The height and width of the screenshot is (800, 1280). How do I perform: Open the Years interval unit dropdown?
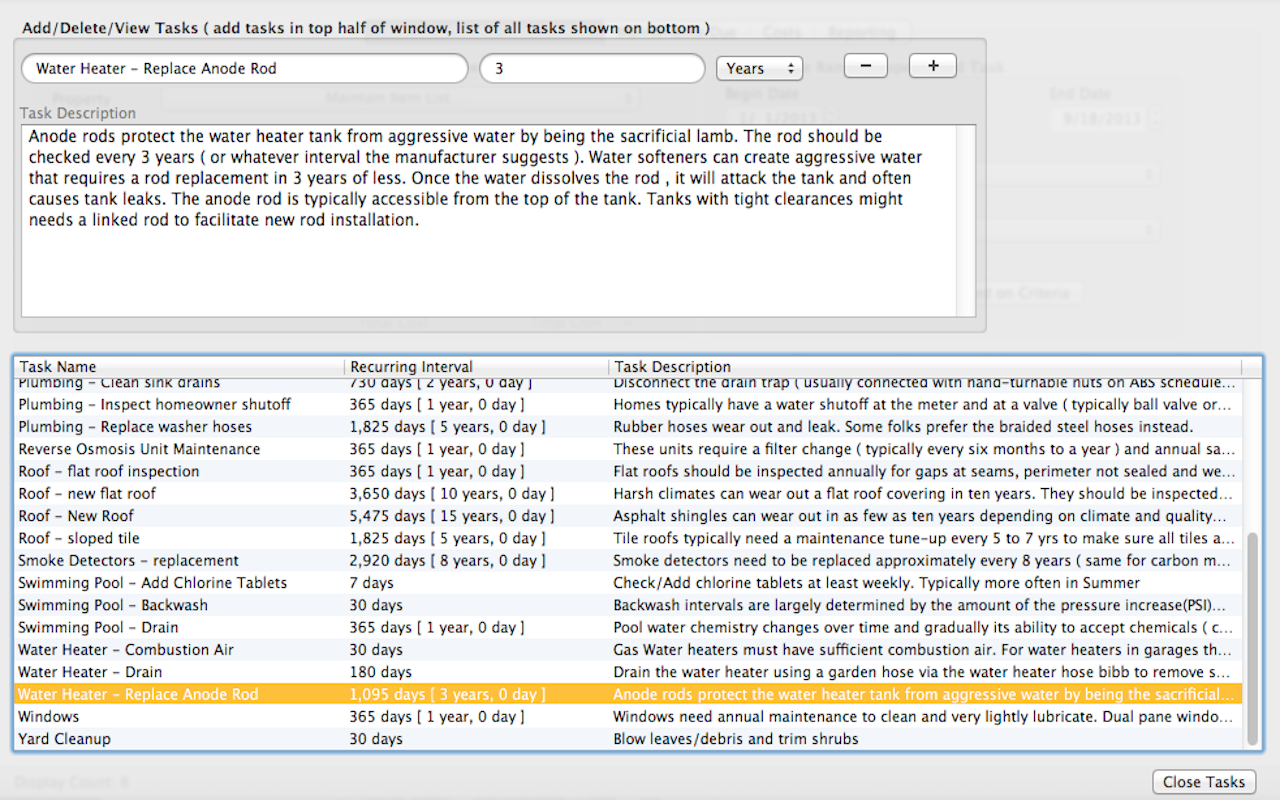[759, 68]
